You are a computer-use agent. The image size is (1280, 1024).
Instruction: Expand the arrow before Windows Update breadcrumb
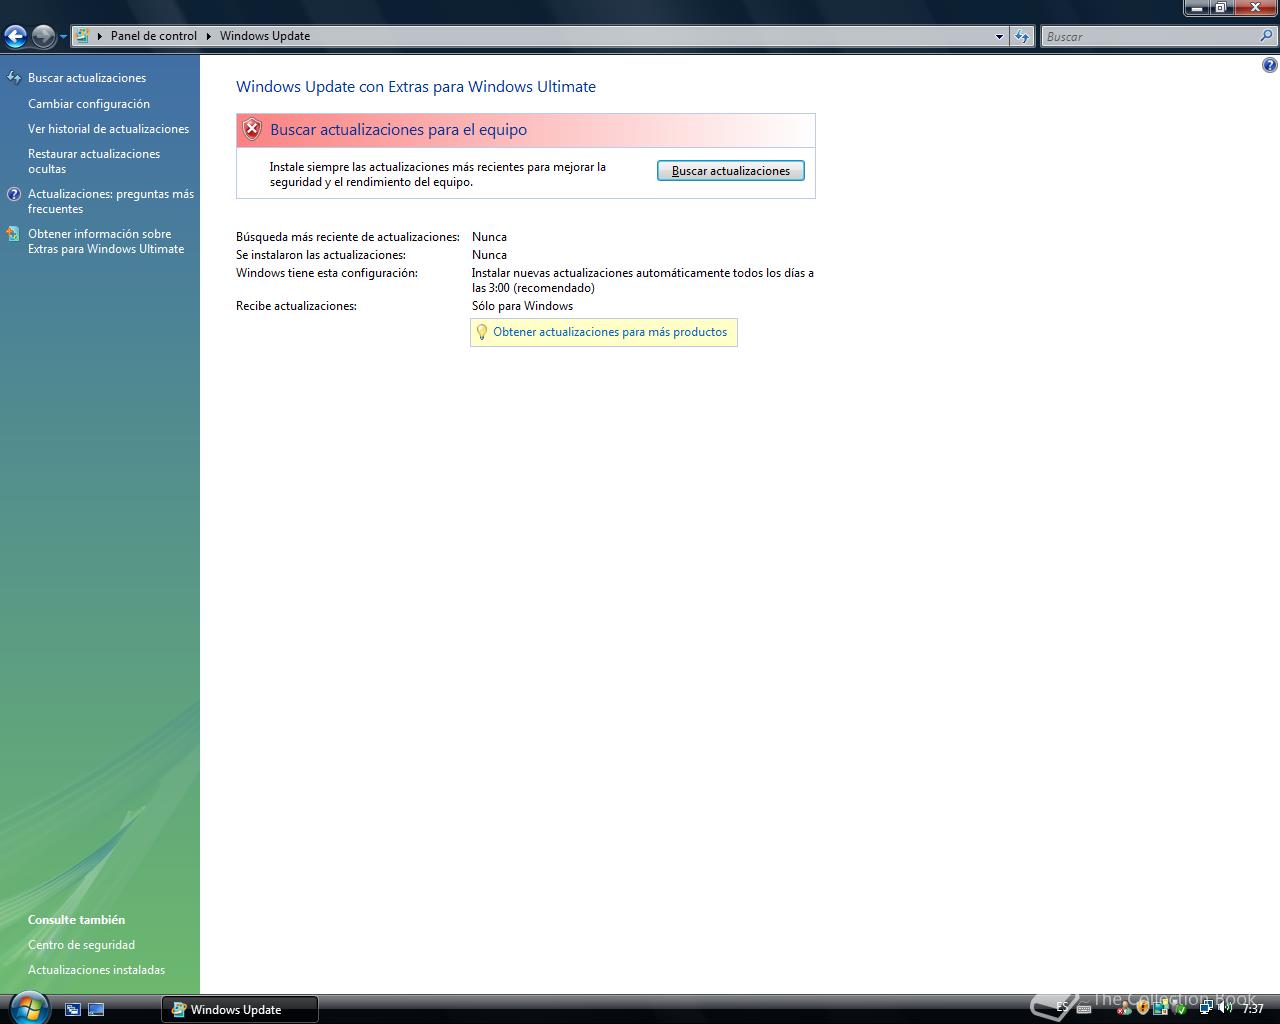[x=209, y=36]
